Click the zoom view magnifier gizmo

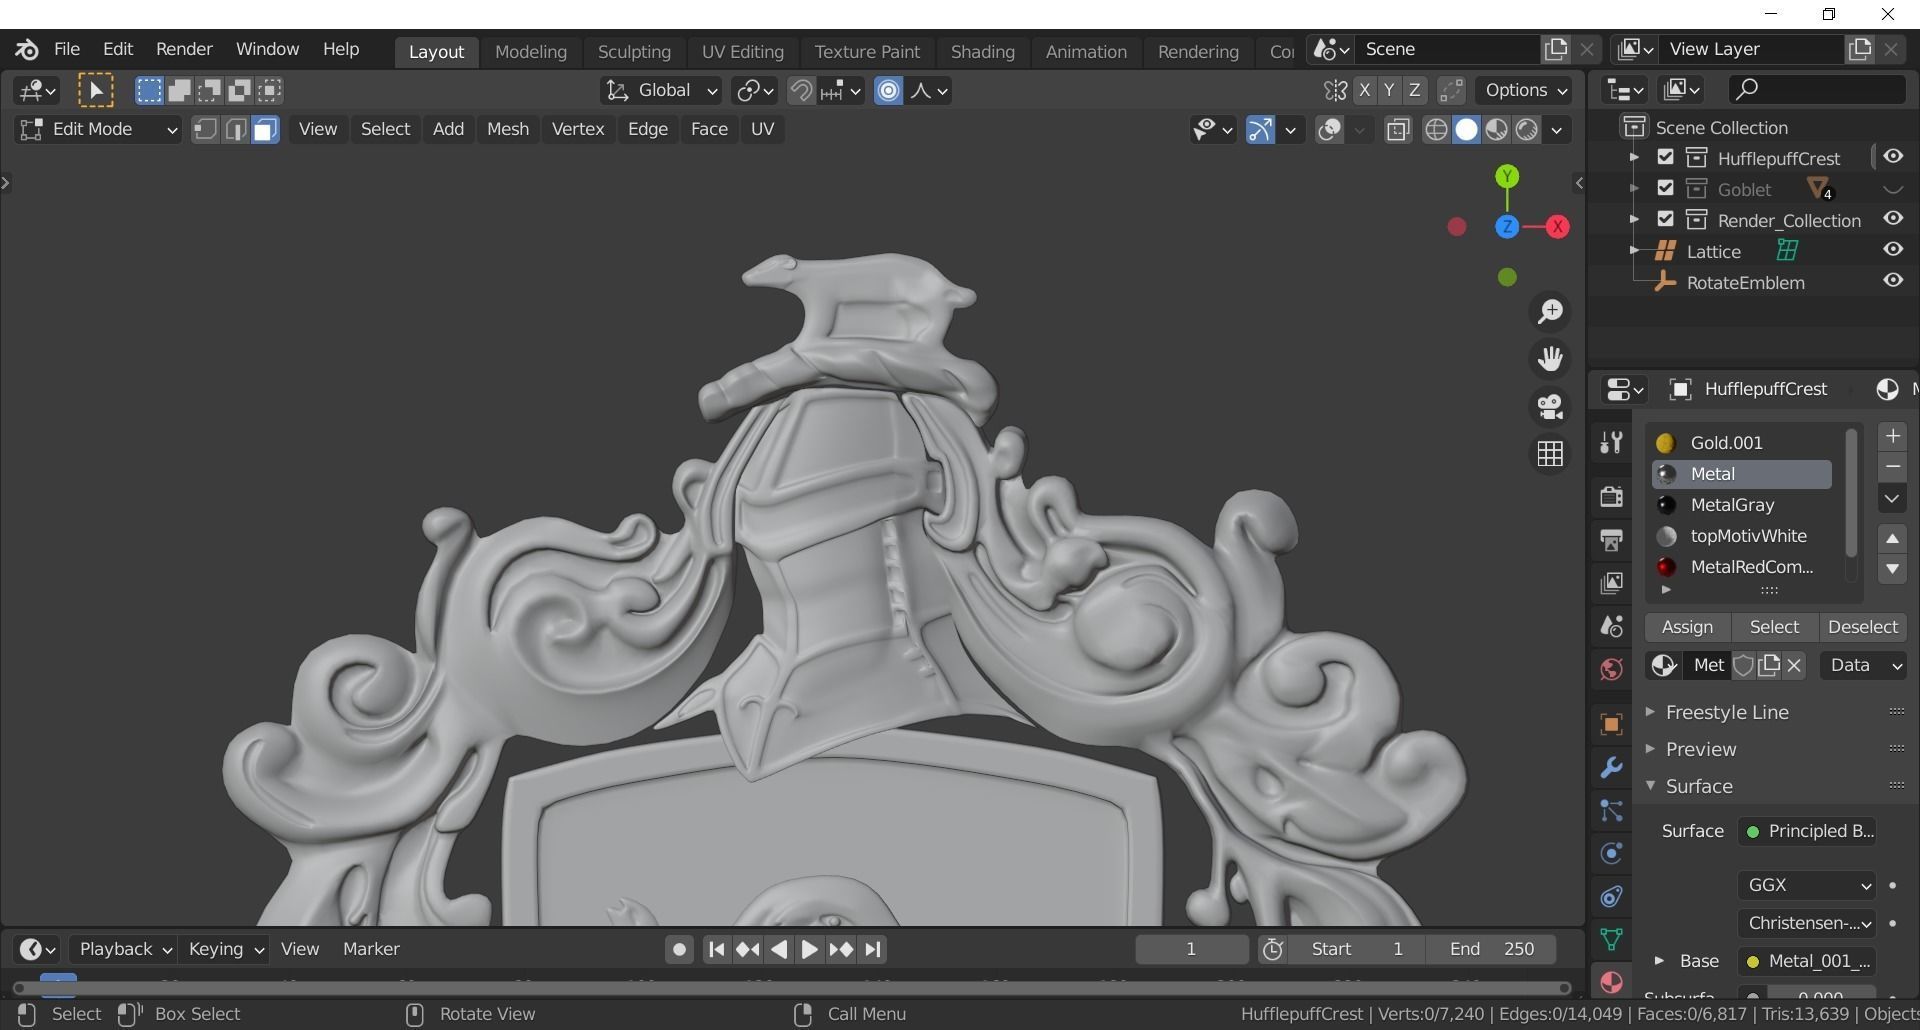(1550, 312)
